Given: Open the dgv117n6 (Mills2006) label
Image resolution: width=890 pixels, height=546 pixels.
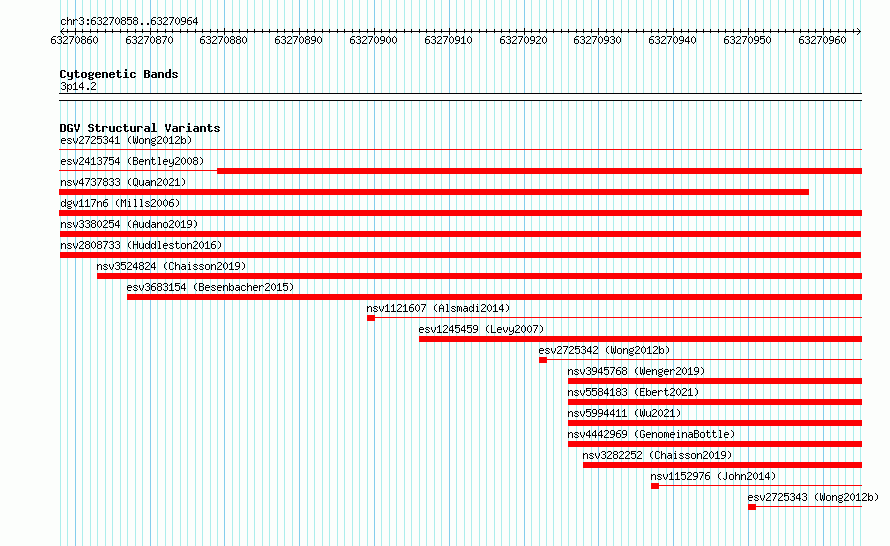Looking at the screenshot, I should tap(120, 203).
